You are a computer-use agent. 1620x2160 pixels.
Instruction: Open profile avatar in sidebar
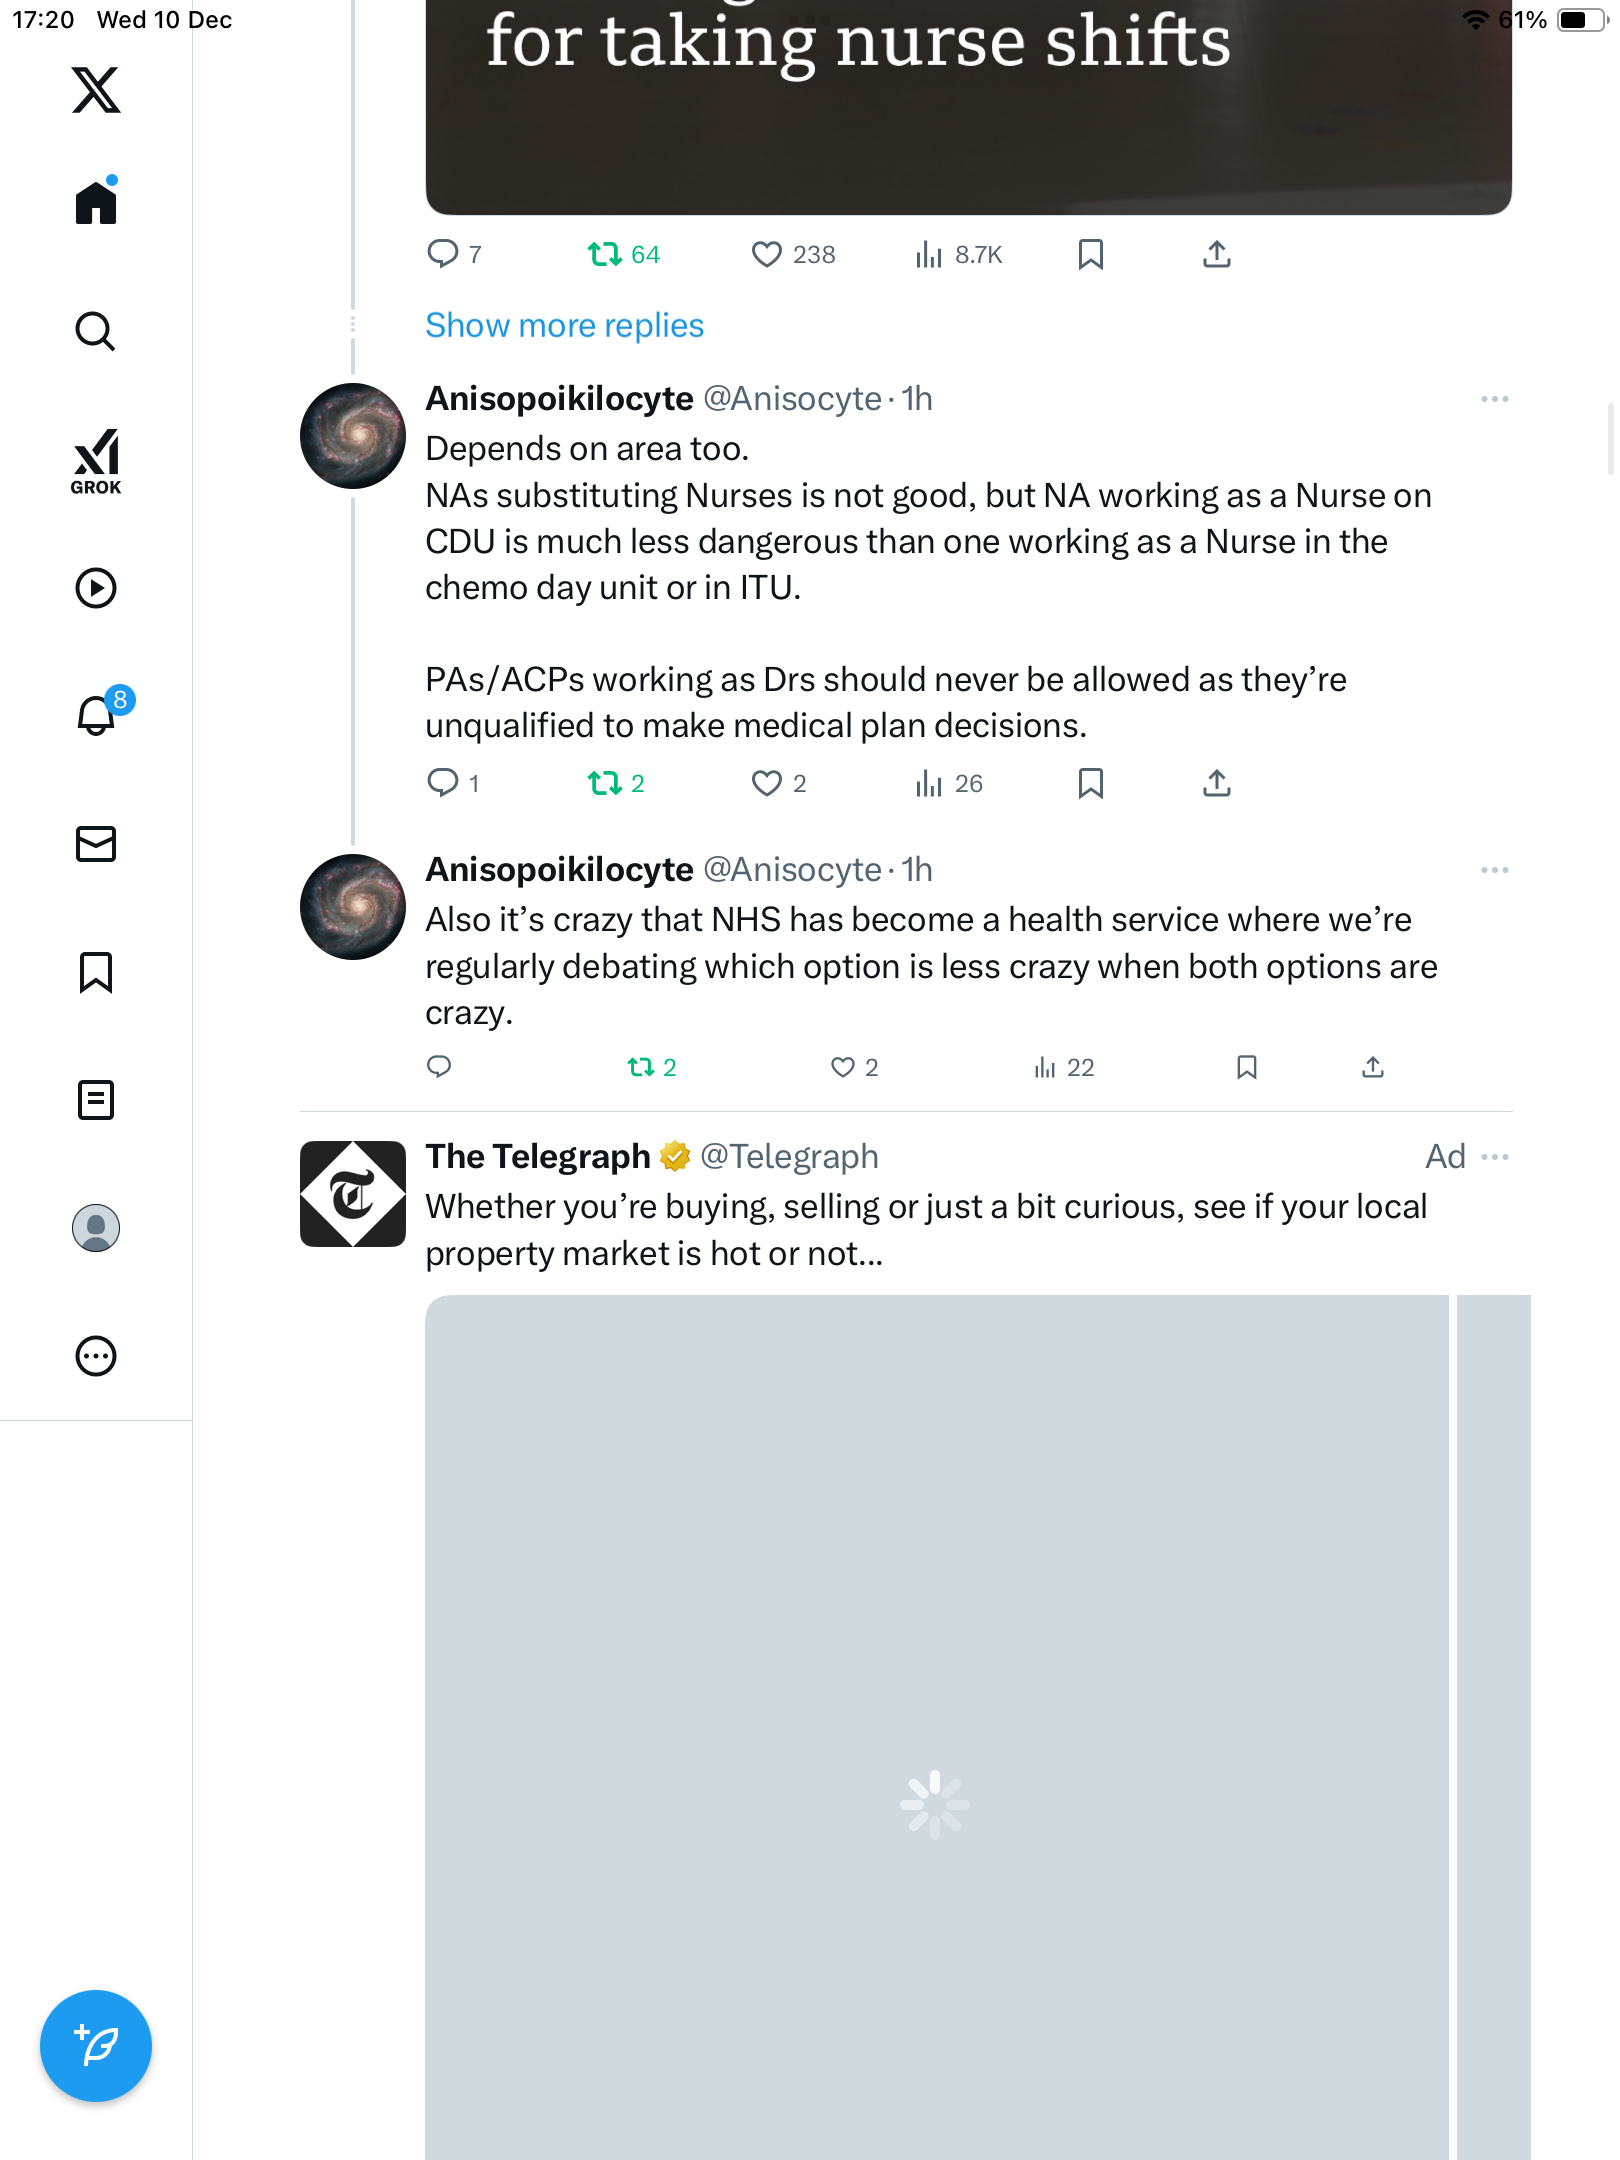pyautogui.click(x=96, y=1228)
